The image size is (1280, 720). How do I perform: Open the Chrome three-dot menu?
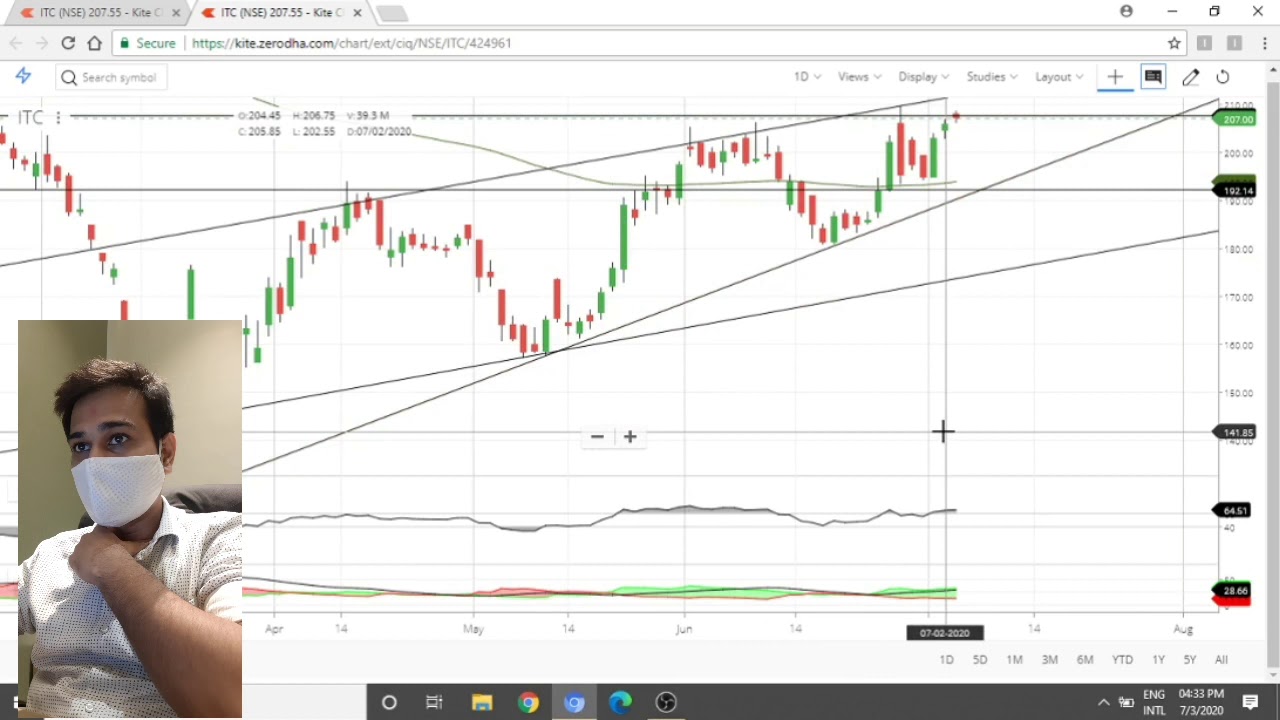point(1264,43)
